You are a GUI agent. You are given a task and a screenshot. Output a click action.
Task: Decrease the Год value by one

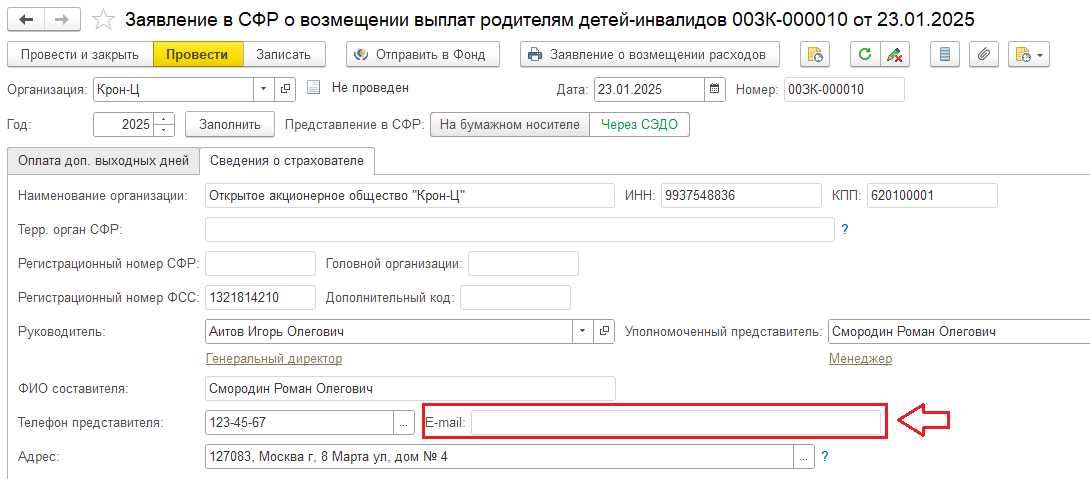[x=163, y=131]
